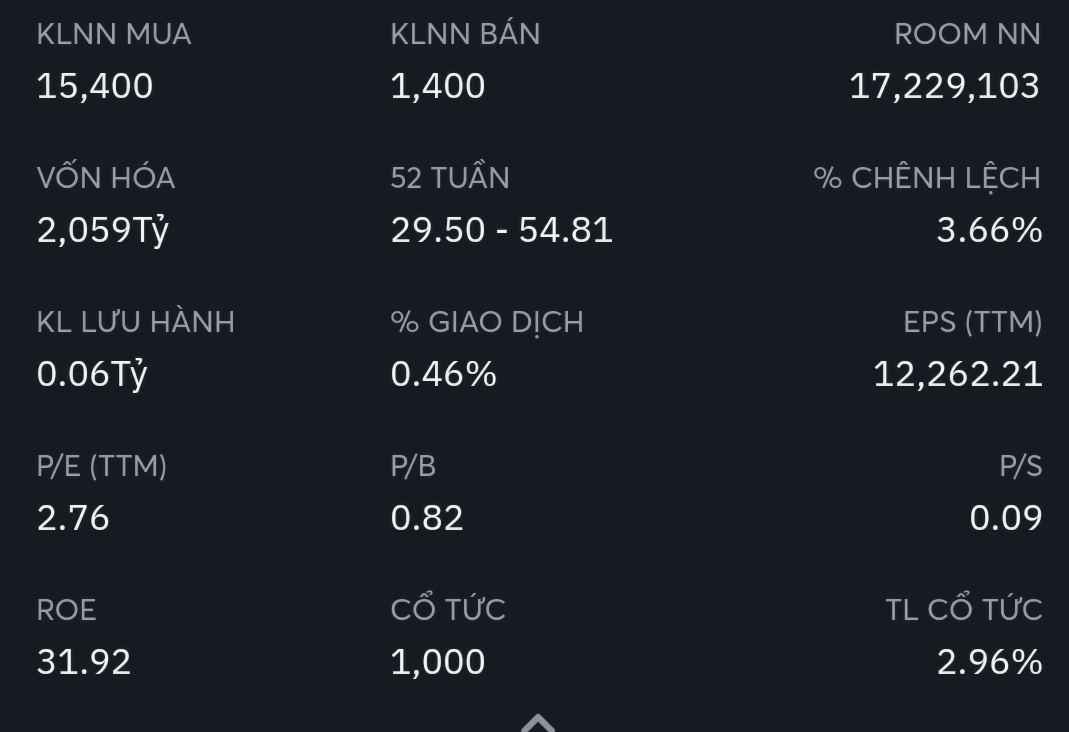The height and width of the screenshot is (732, 1069).
Task: Tap the TL CỔ TỨC value 2.96%
Action: 989,662
